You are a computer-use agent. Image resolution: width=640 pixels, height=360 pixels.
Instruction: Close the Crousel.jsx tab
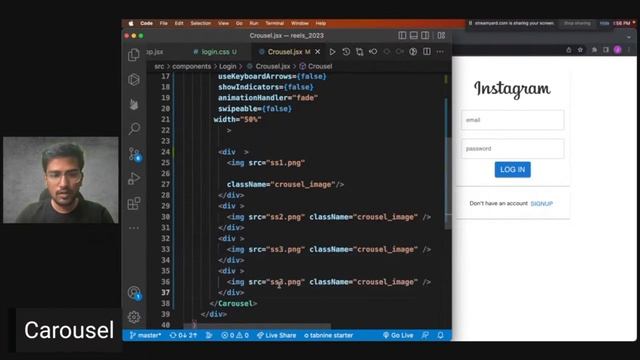coord(318,52)
